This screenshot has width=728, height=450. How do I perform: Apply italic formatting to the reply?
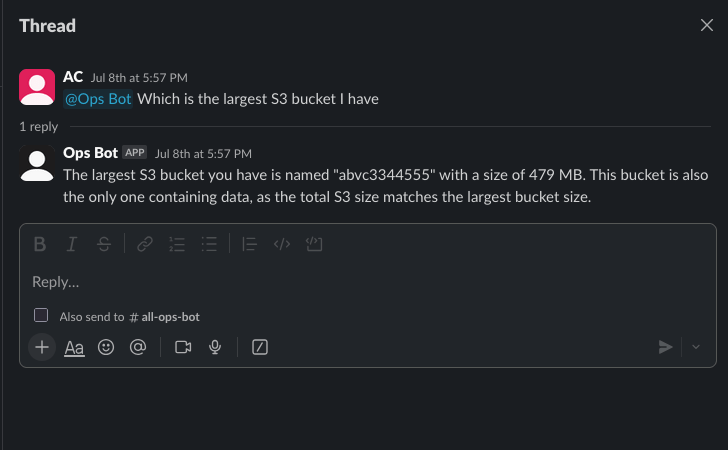[72, 244]
